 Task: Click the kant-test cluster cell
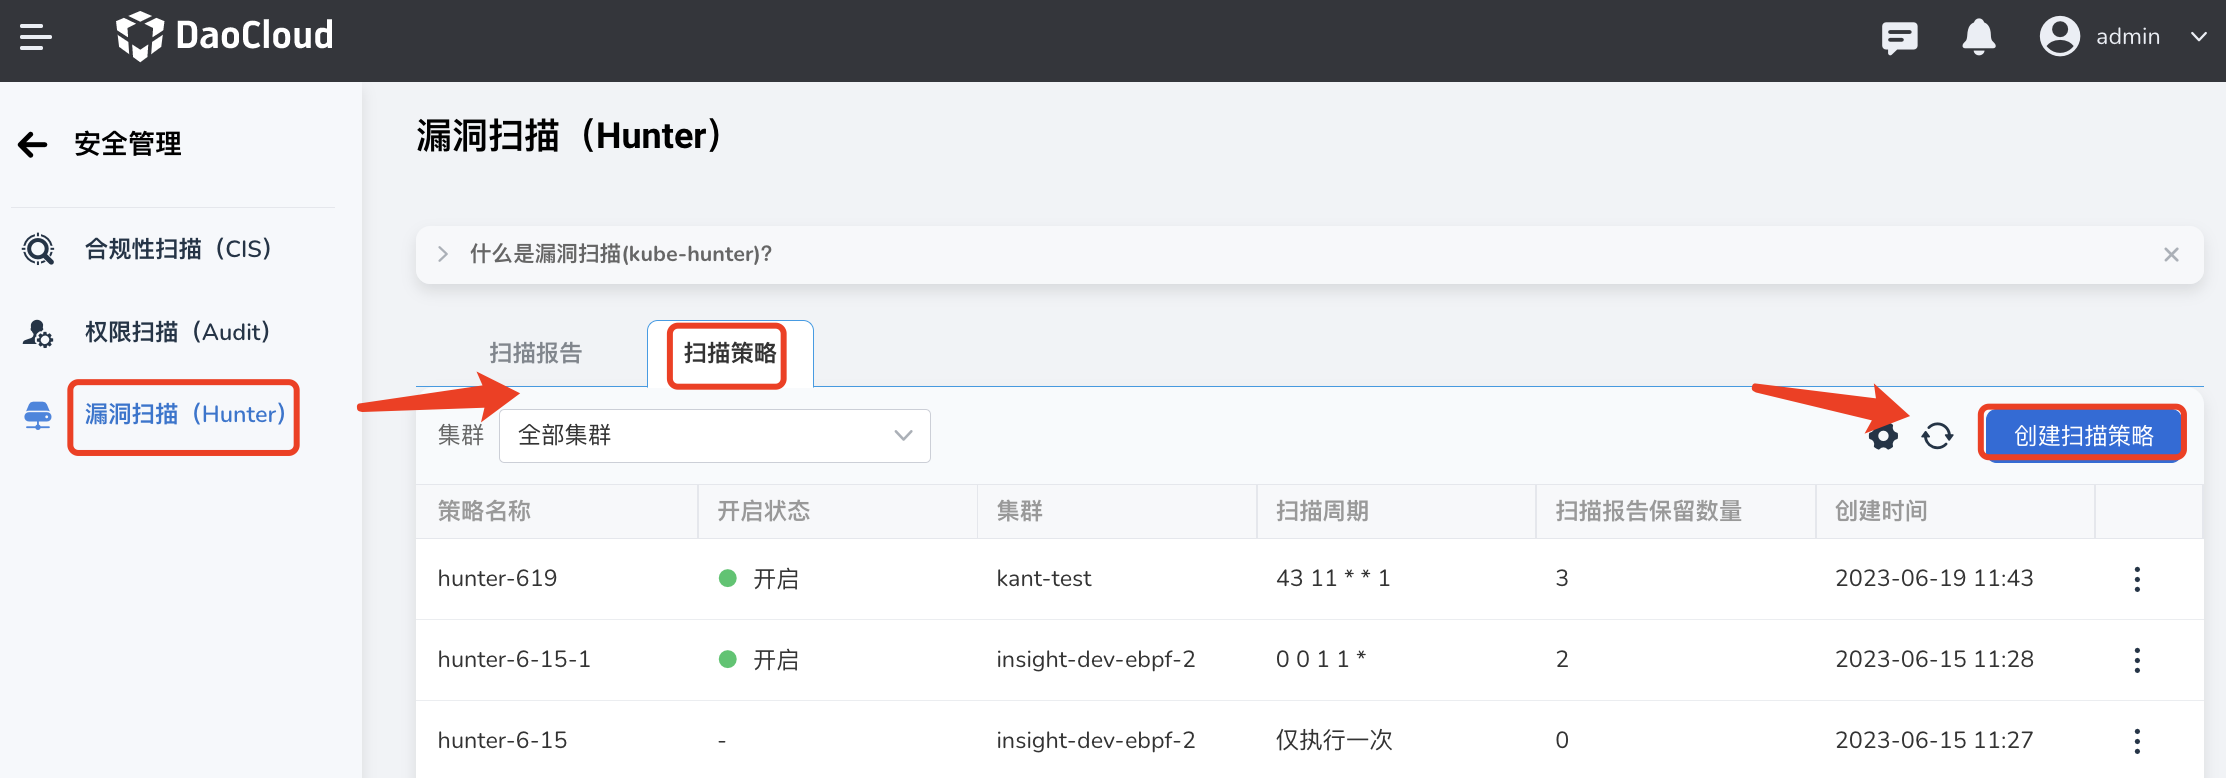pos(1044,578)
